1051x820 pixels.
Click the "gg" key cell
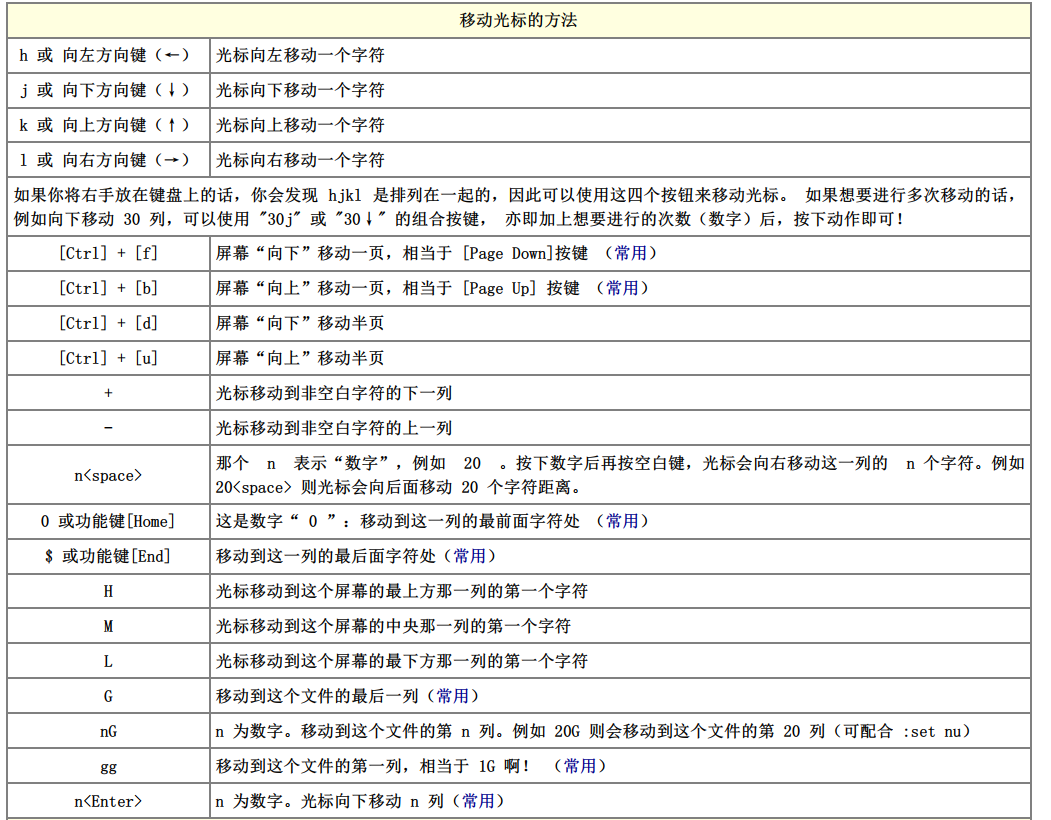[108, 766]
